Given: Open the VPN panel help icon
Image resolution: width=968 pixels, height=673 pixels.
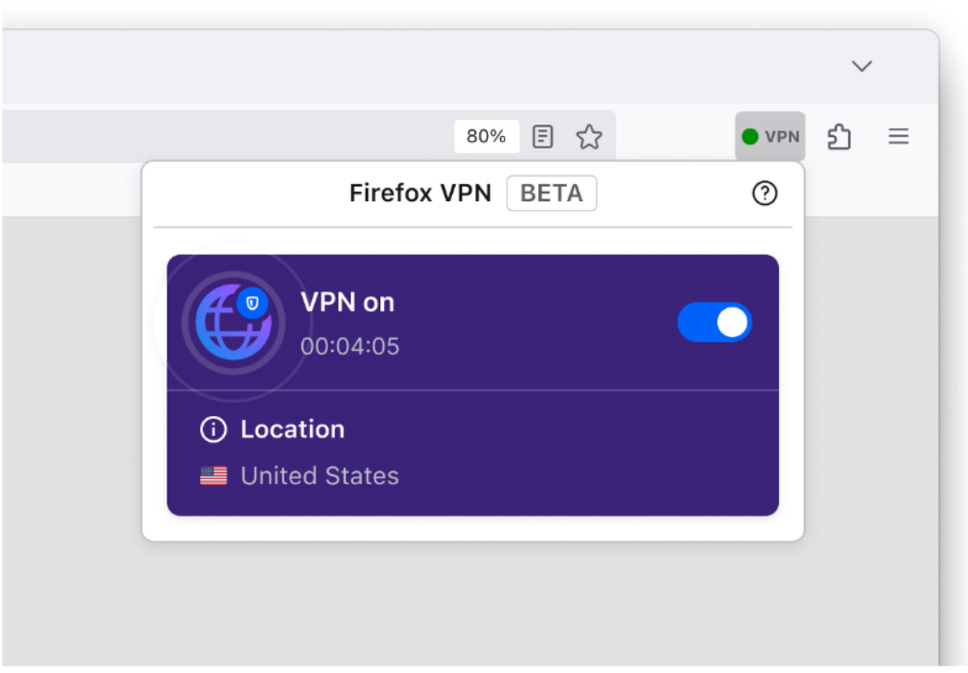Looking at the screenshot, I should click(x=764, y=194).
